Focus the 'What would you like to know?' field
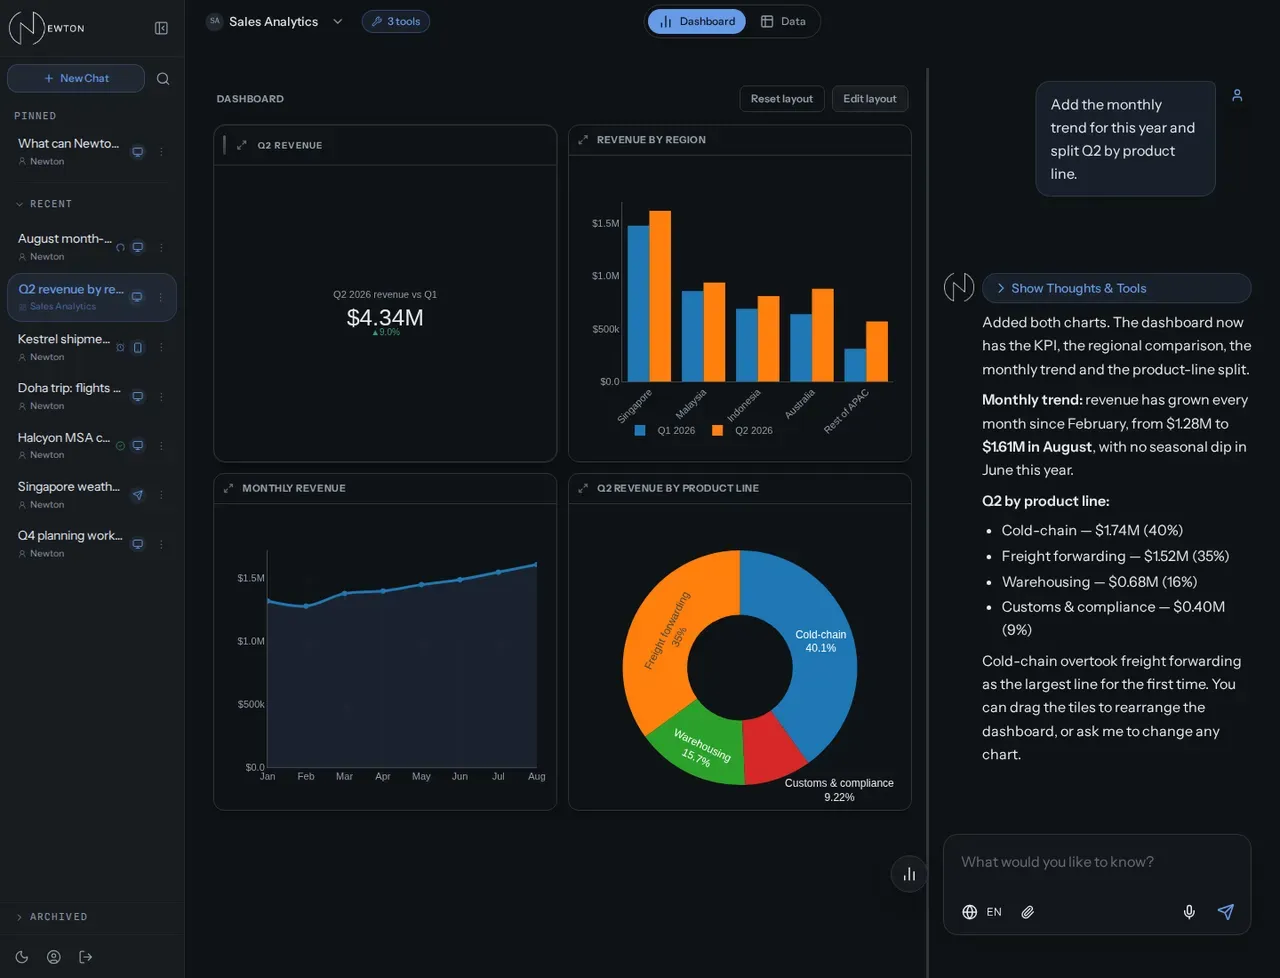This screenshot has width=1280, height=978. point(1097,862)
